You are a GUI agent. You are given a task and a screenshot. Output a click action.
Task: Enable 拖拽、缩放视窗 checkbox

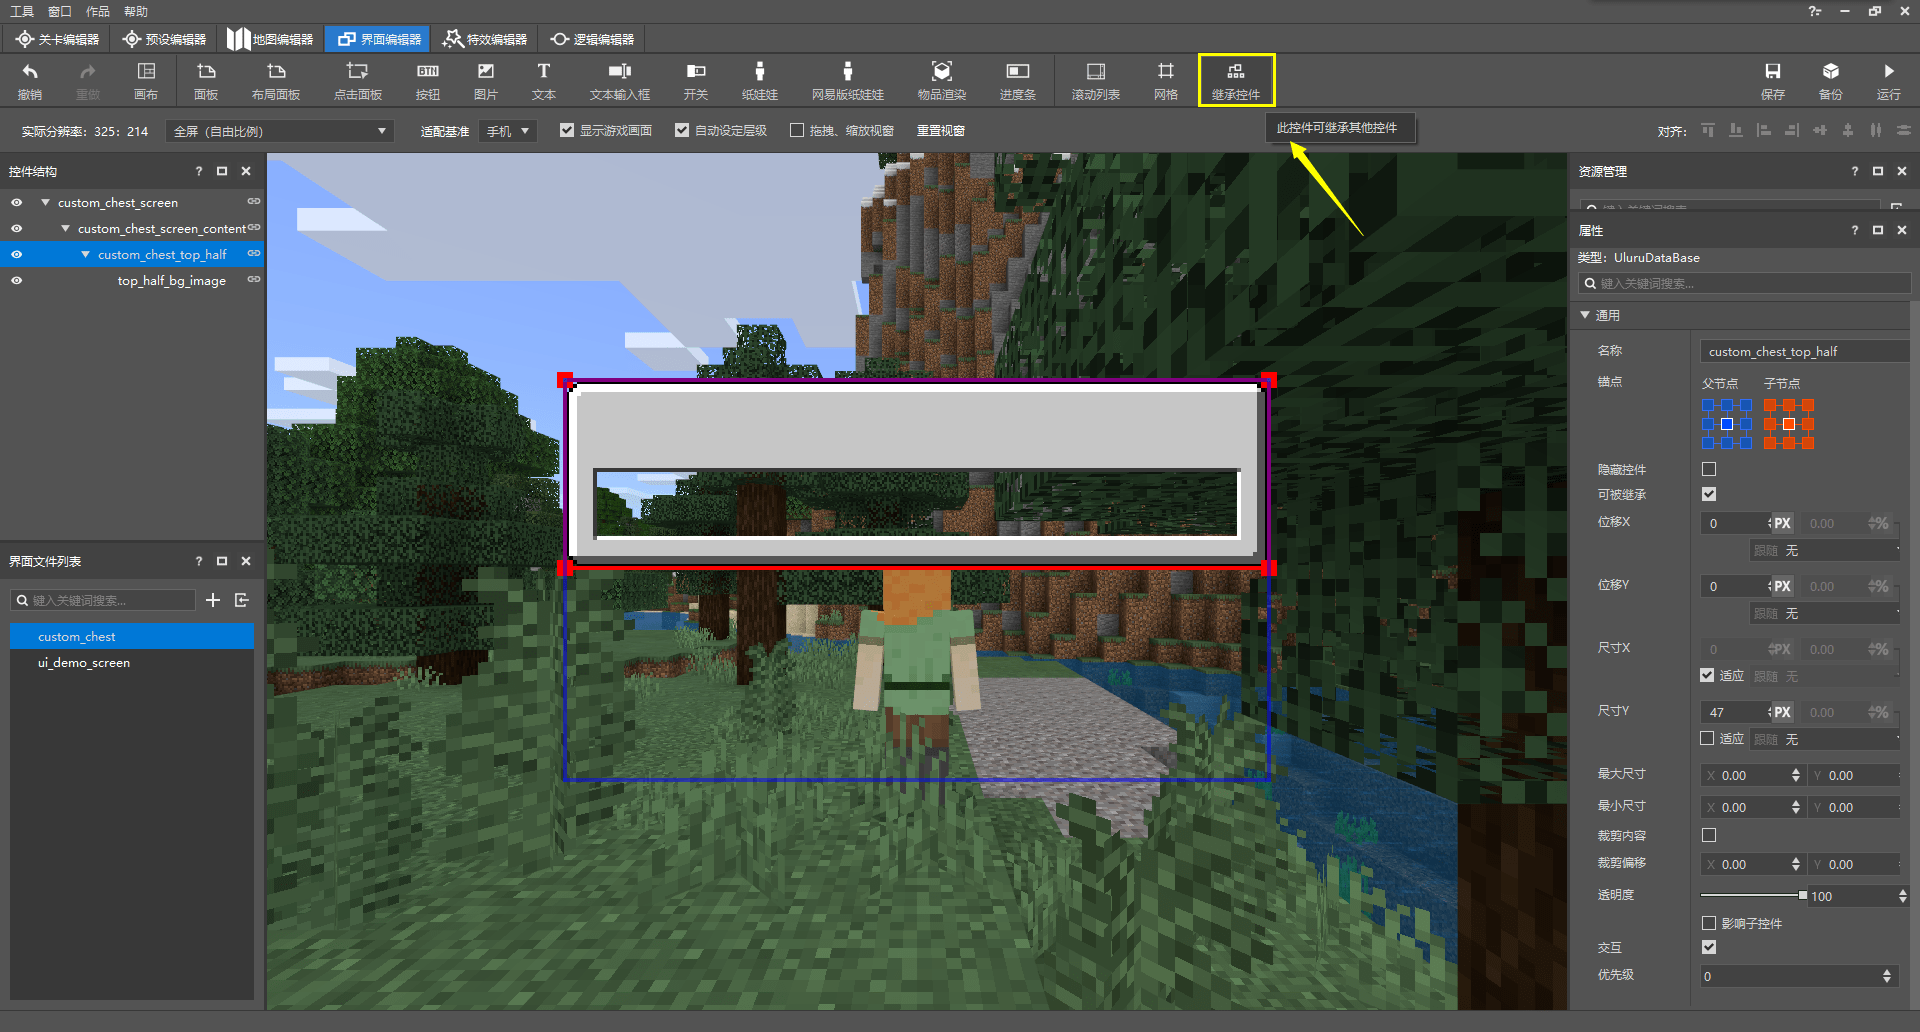click(797, 130)
